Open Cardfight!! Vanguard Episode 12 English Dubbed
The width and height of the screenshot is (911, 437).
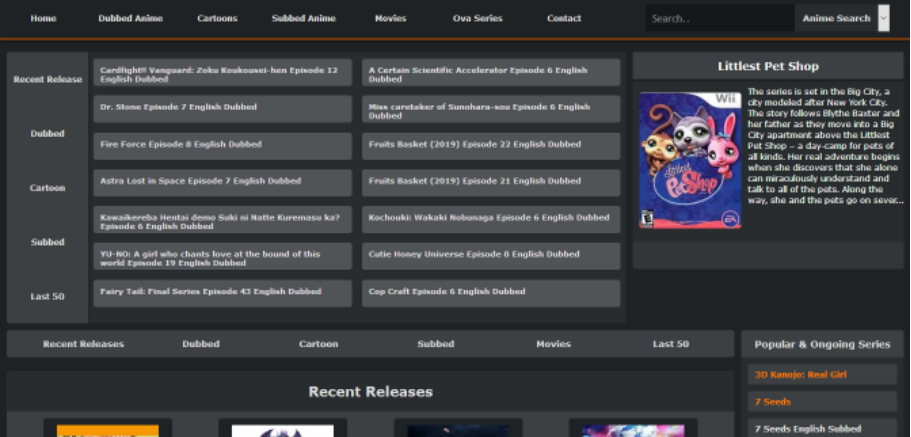(x=223, y=72)
